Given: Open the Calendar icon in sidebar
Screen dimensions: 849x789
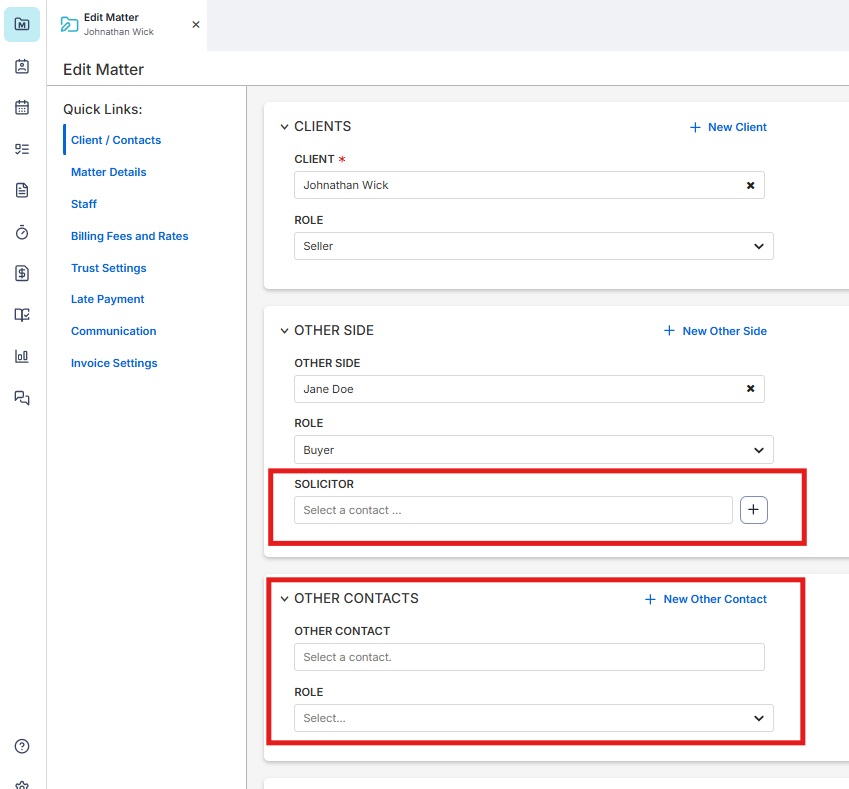Looking at the screenshot, I should point(22,107).
